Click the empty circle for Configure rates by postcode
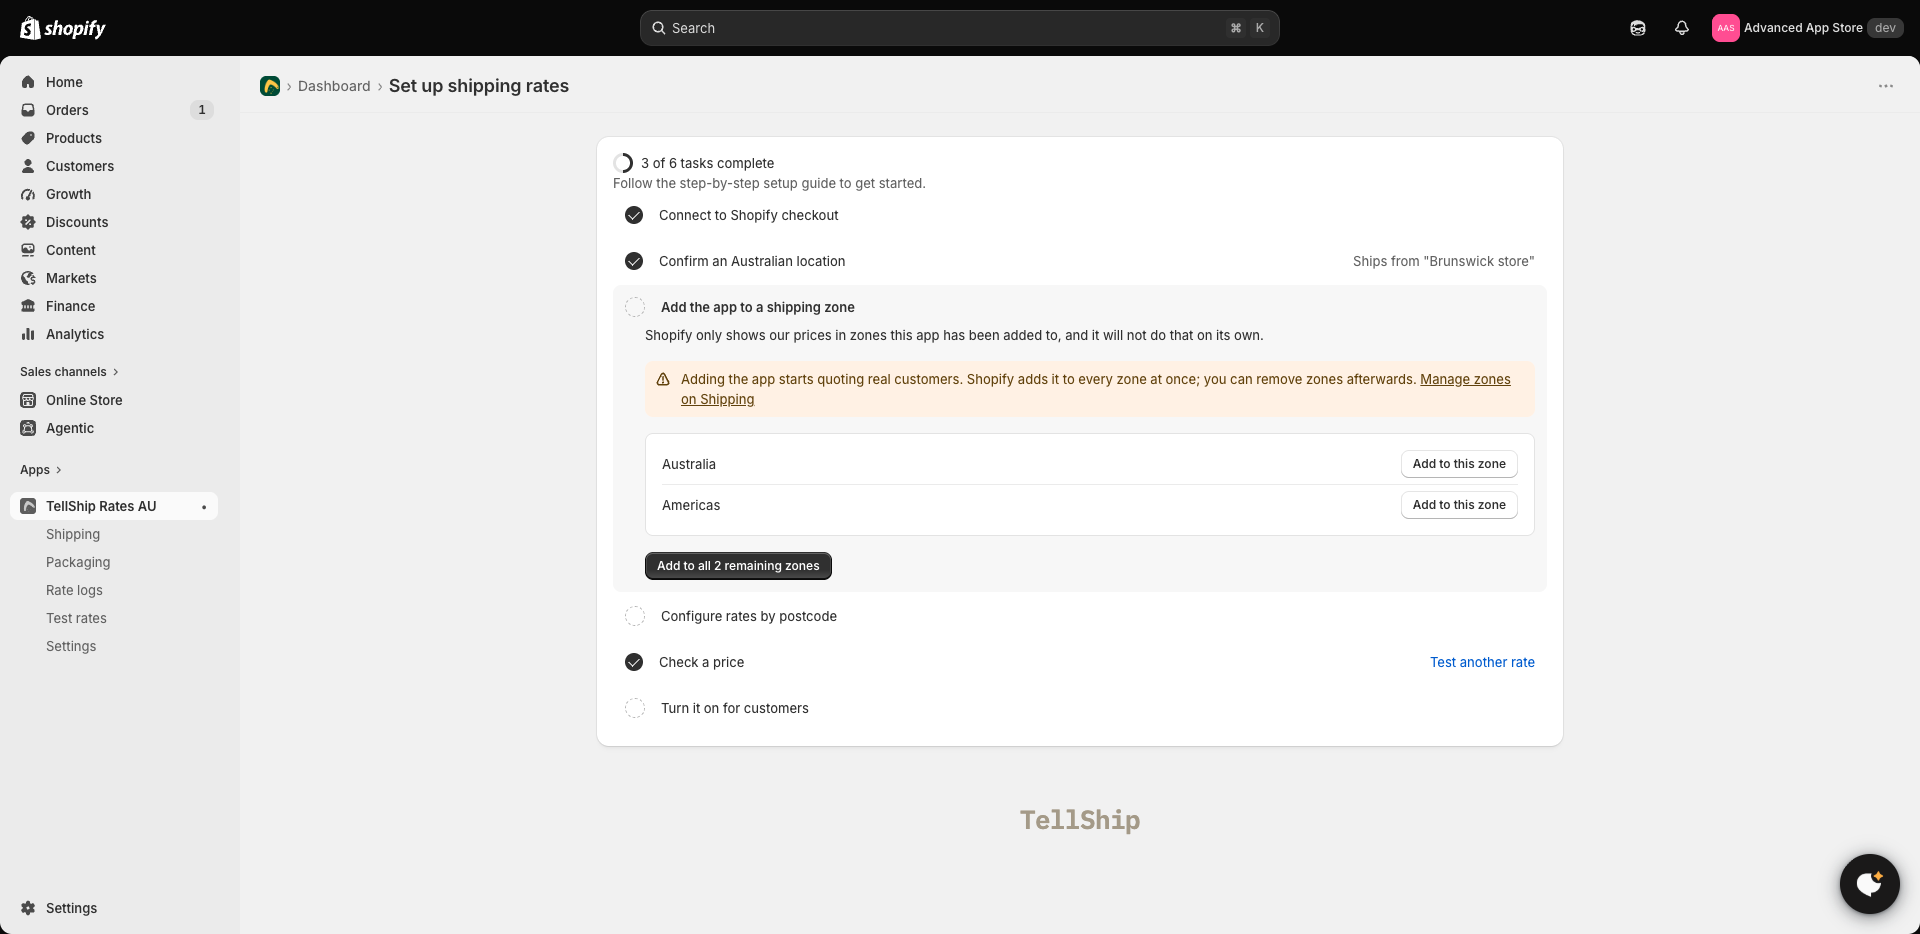 [x=635, y=616]
